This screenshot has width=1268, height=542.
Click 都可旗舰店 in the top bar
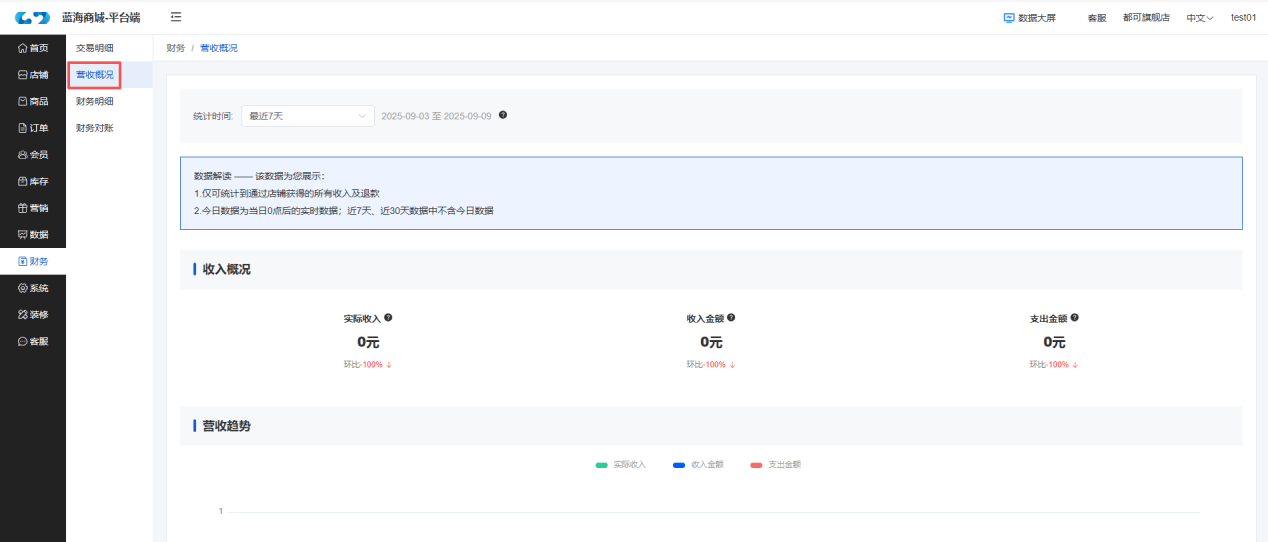pyautogui.click(x=1146, y=18)
